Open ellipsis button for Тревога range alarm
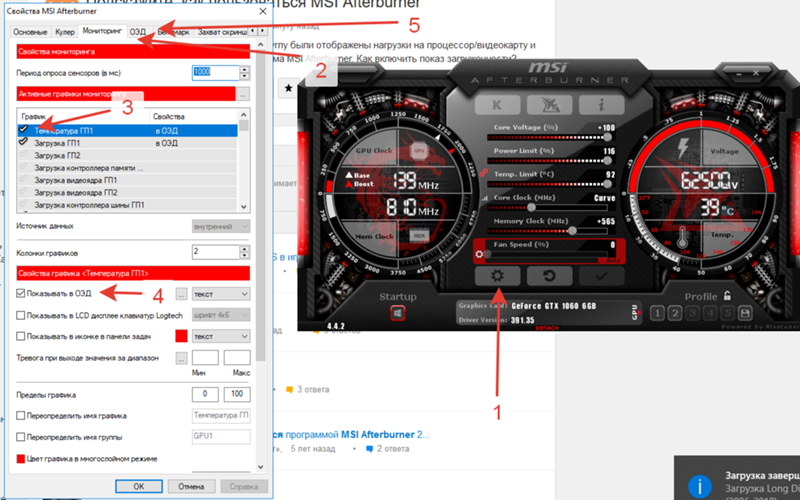The width and height of the screenshot is (800, 500). click(x=181, y=358)
